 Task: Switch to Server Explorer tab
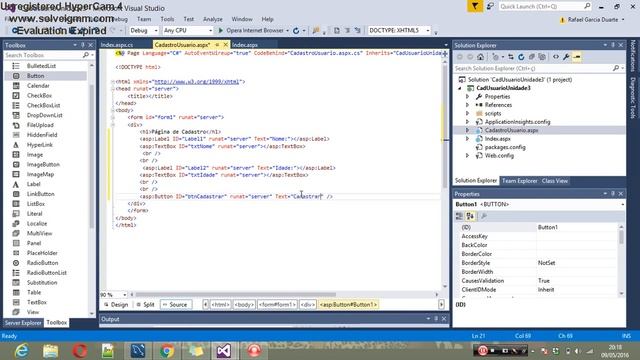[23, 323]
